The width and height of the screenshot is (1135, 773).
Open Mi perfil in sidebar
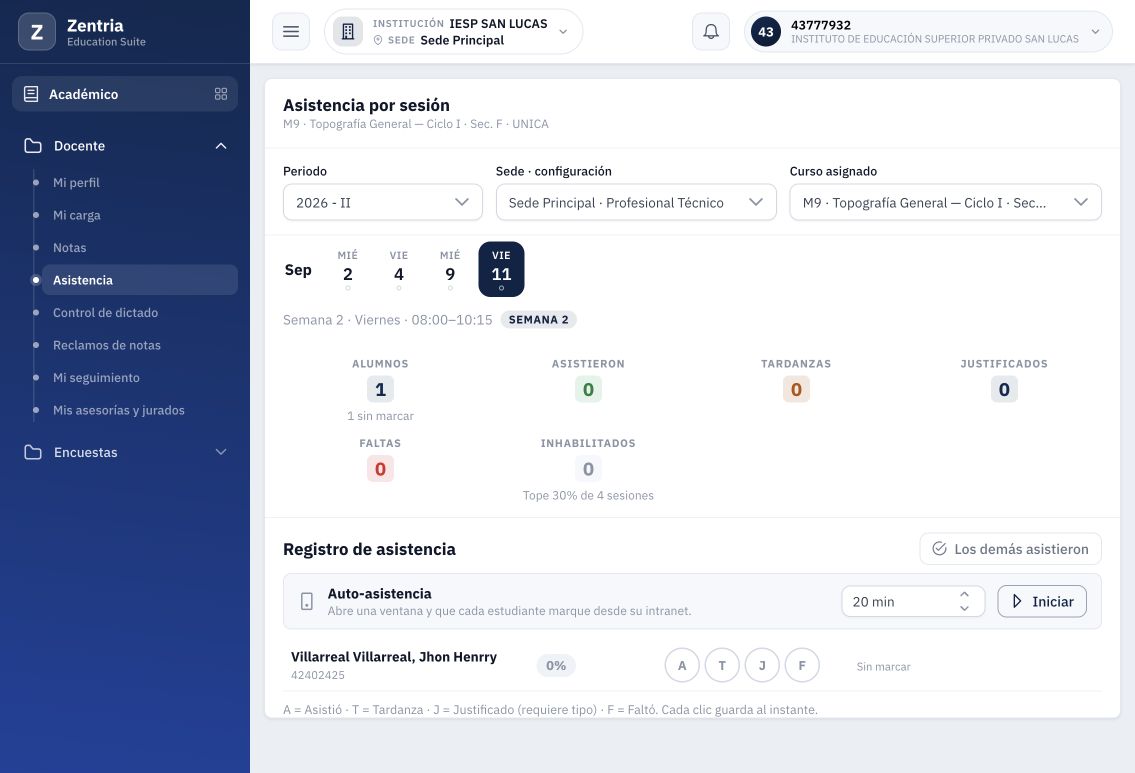click(x=76, y=182)
